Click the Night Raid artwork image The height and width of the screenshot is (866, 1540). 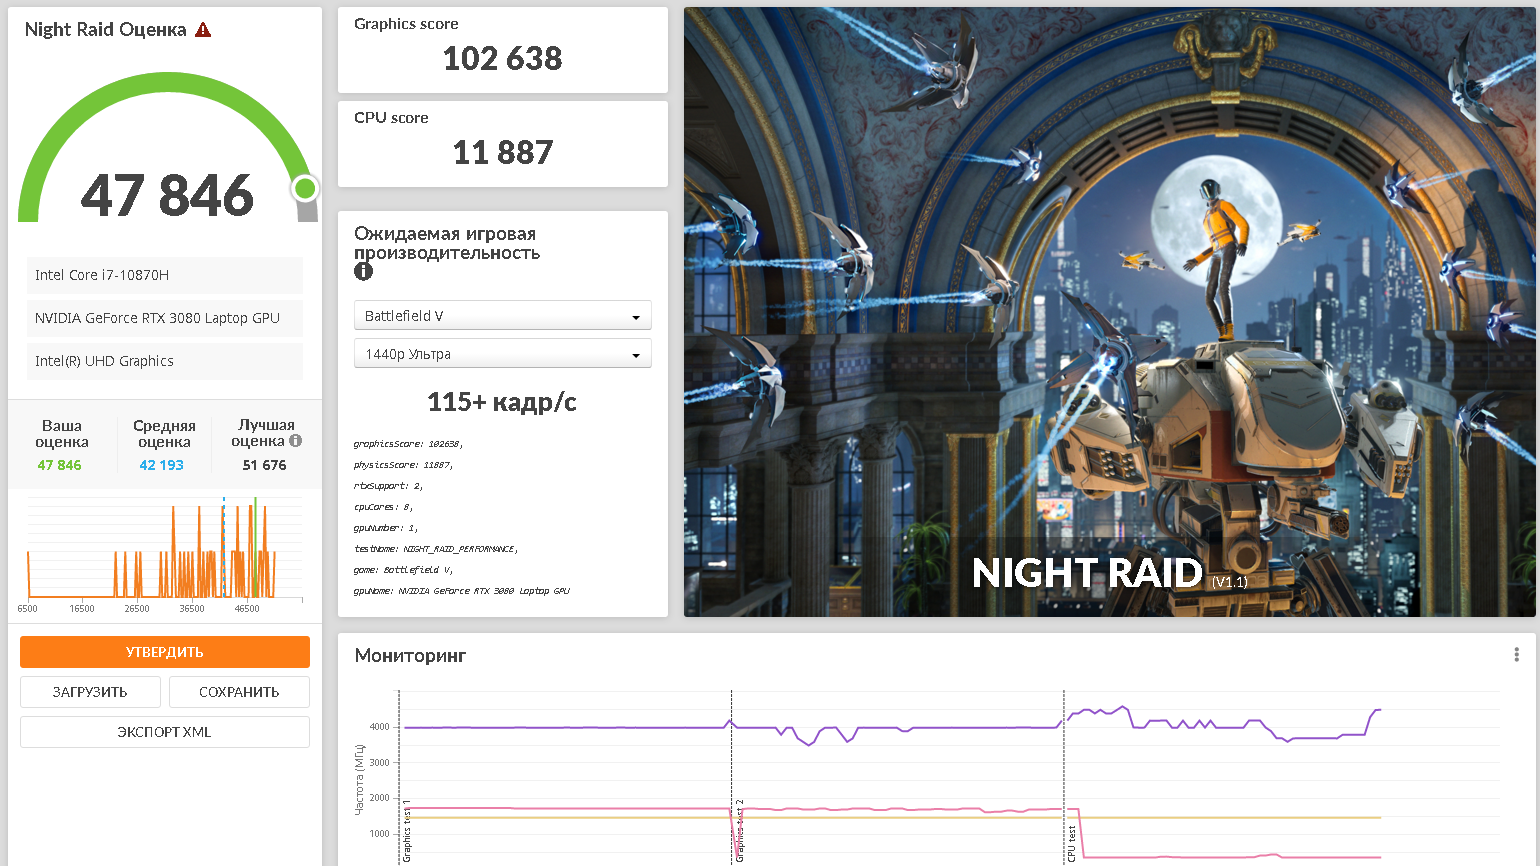[1109, 312]
